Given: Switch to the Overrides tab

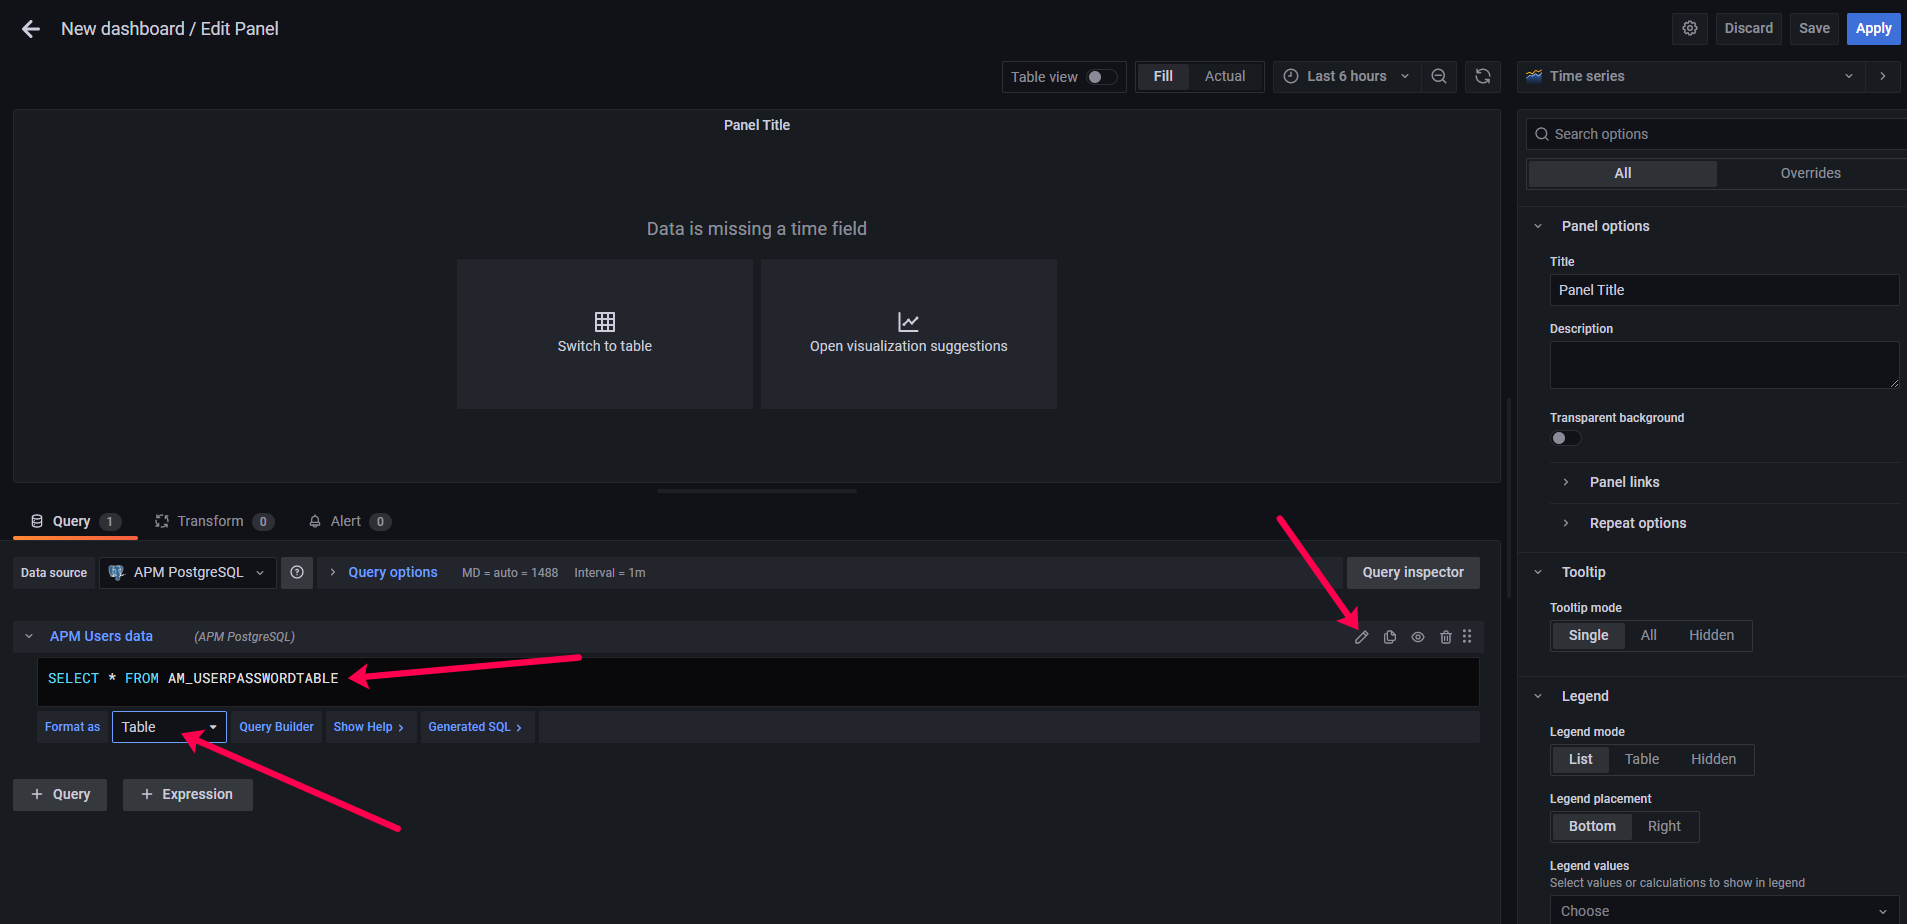Looking at the screenshot, I should tap(1809, 173).
